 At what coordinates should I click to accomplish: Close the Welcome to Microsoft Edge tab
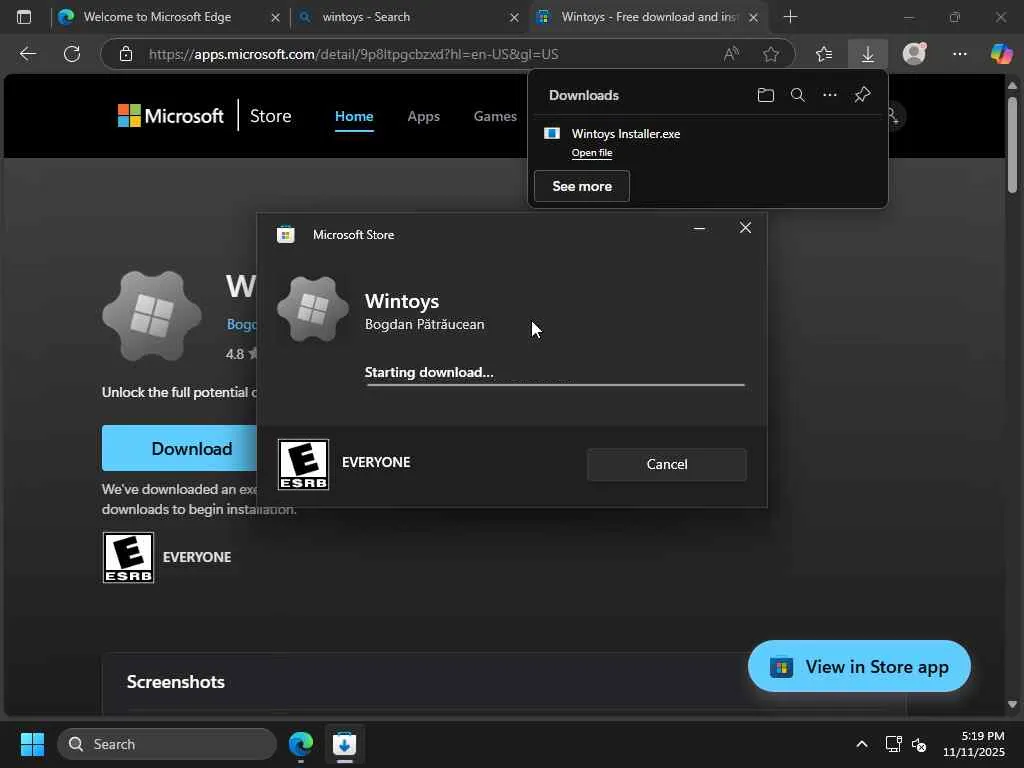click(x=275, y=18)
